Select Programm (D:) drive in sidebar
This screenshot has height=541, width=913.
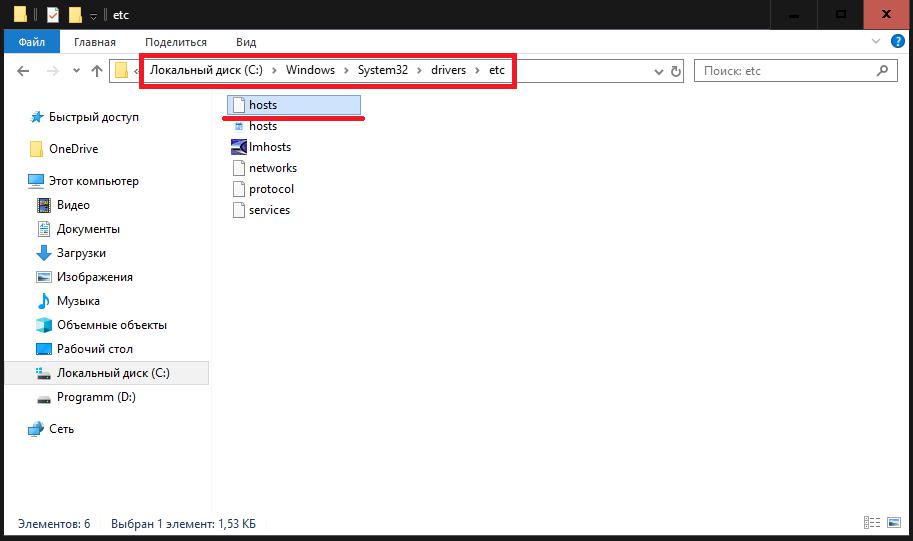[96, 397]
